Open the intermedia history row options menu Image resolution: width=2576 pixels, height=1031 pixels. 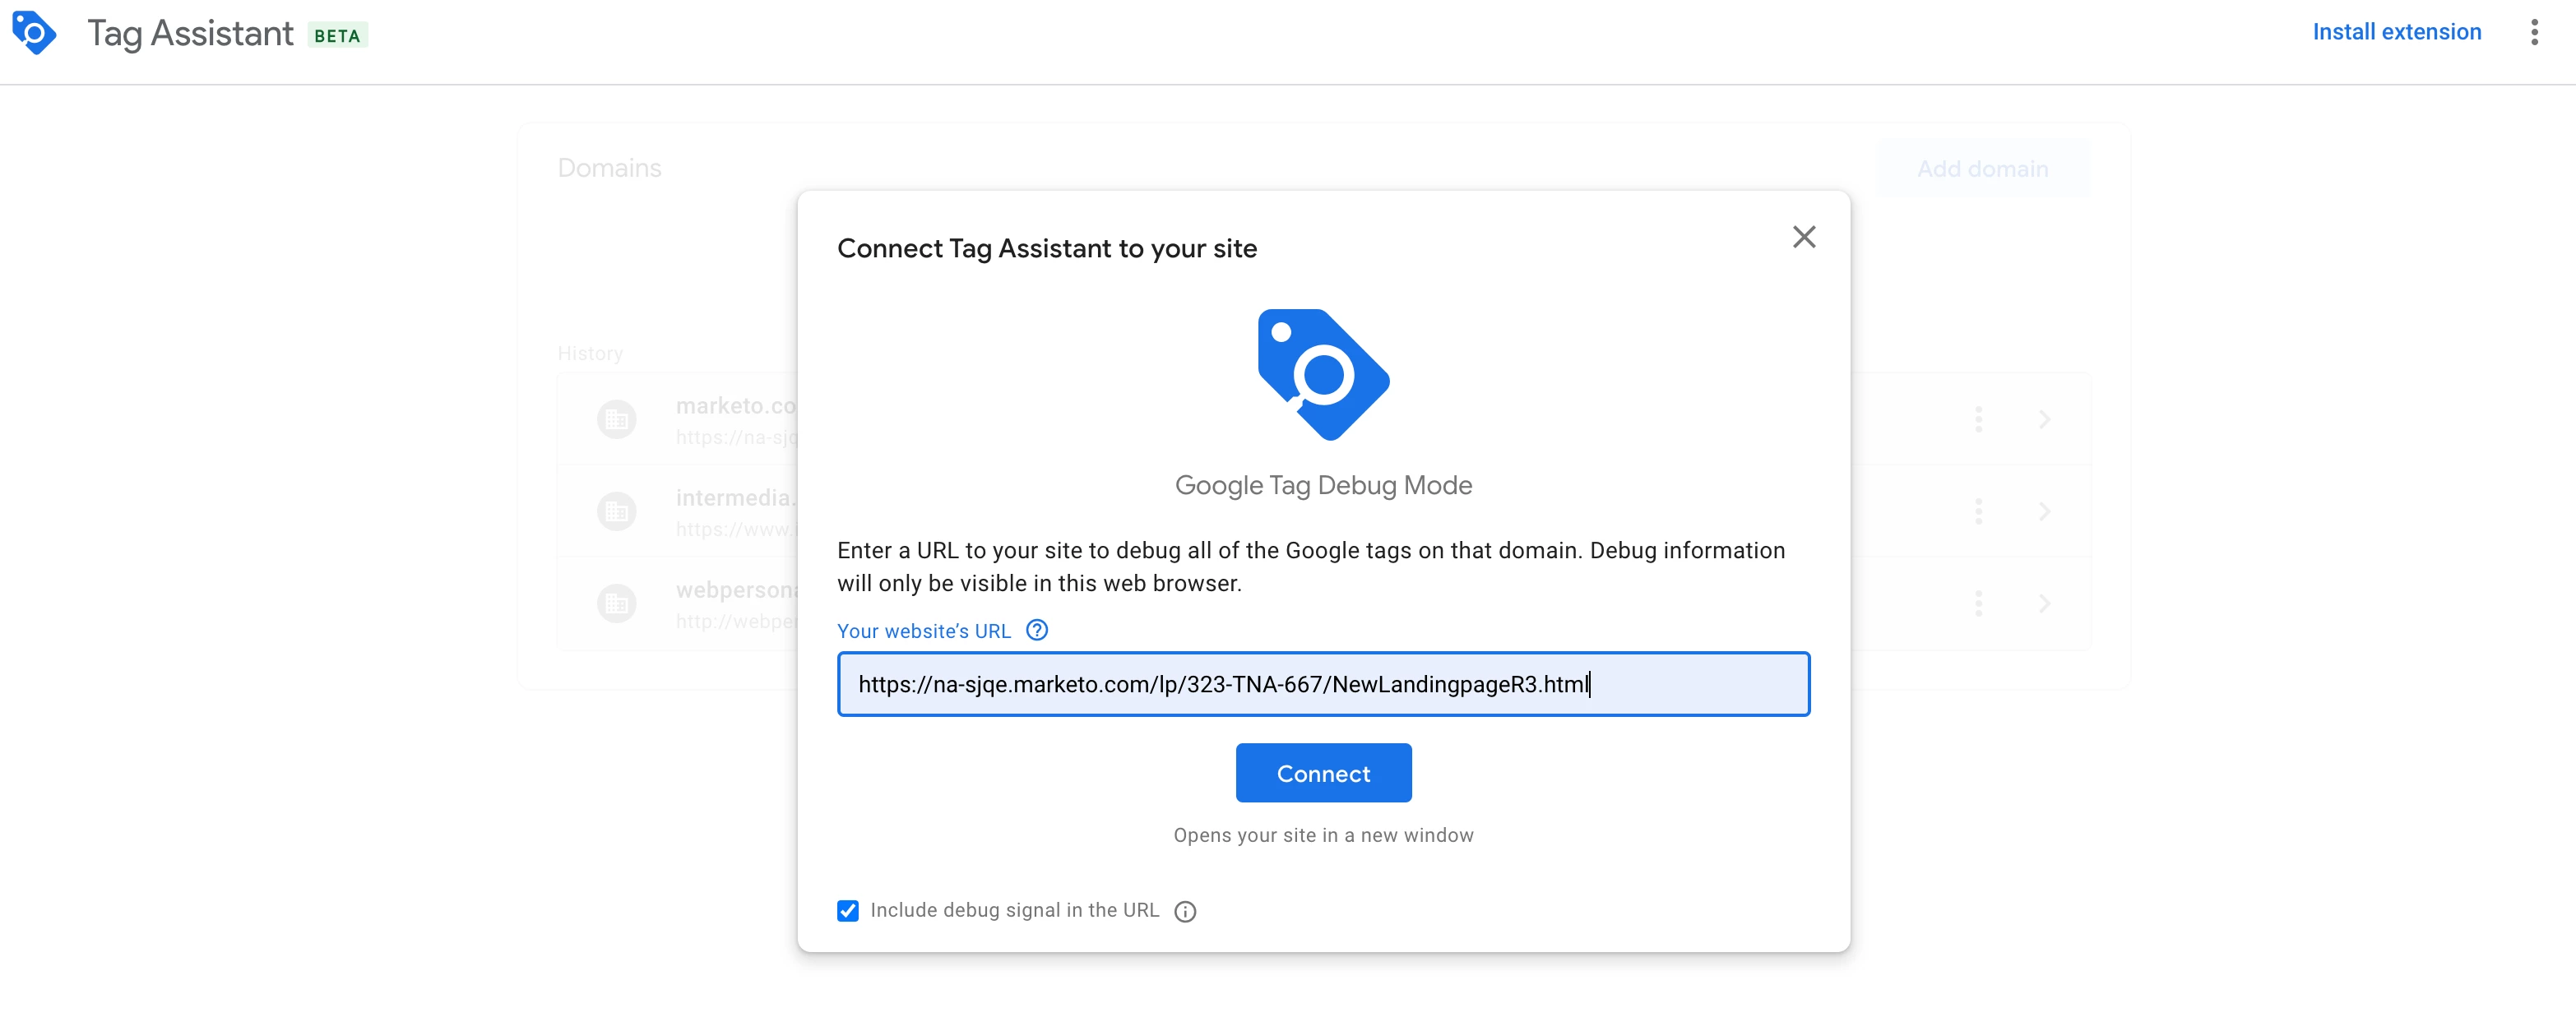tap(1978, 511)
